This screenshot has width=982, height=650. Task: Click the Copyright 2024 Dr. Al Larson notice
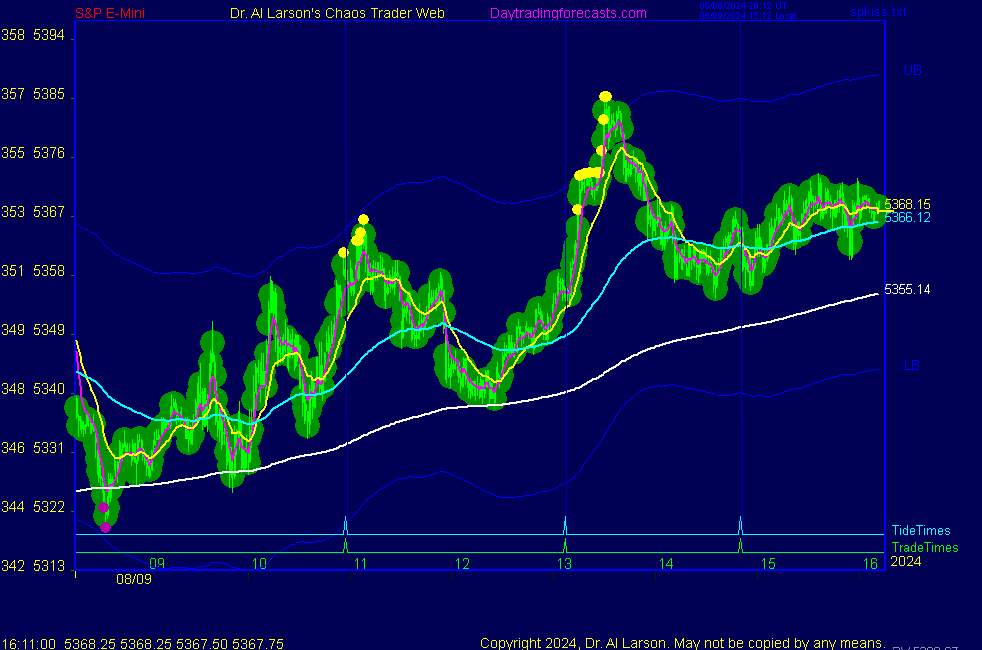point(683,643)
